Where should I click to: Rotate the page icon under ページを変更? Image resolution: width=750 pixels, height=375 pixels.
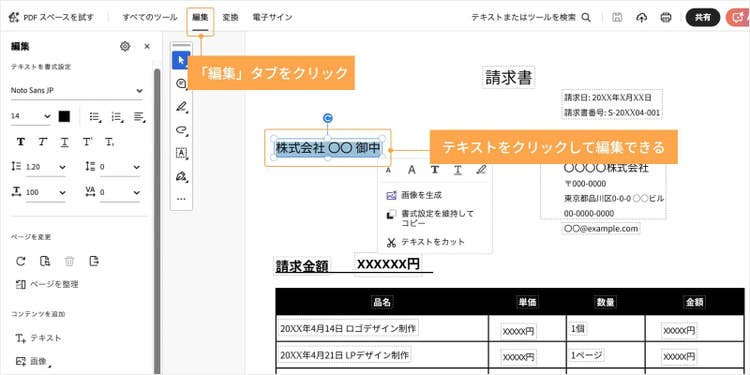21,261
